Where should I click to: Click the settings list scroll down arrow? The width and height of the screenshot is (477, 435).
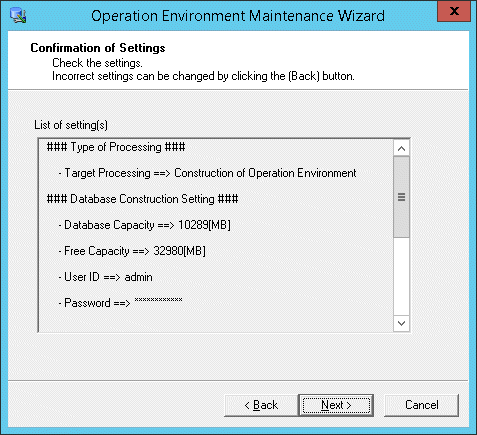401,323
